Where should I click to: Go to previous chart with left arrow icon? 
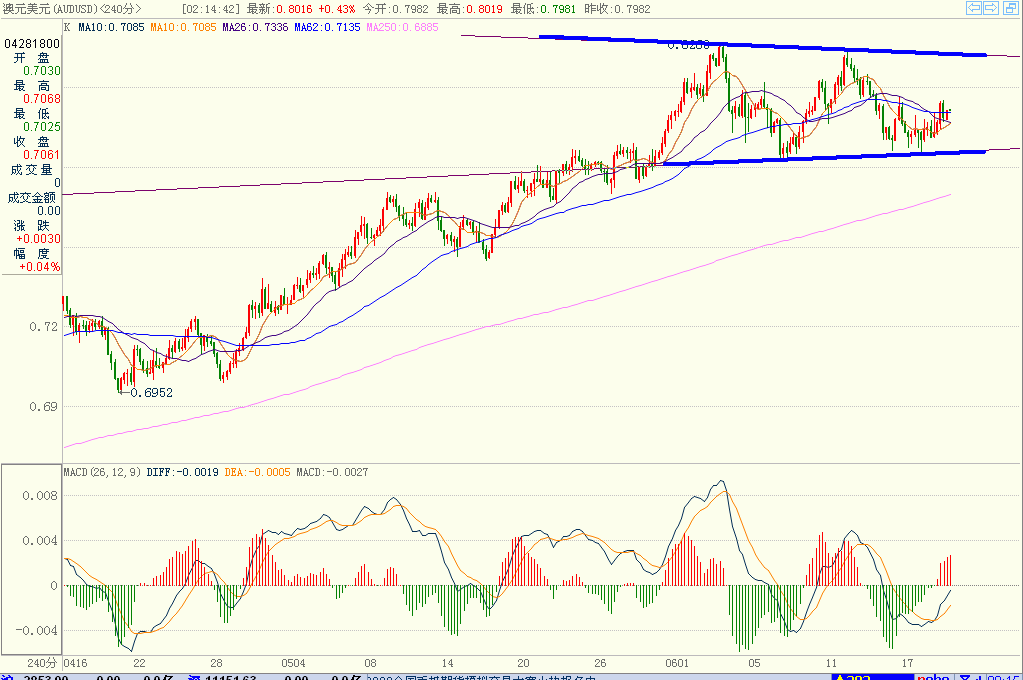(973, 8)
